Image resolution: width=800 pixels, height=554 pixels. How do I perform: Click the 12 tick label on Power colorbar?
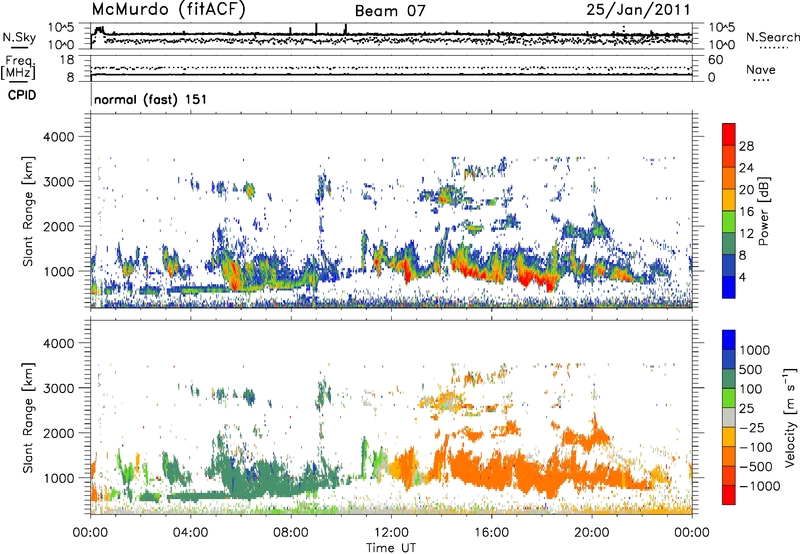746,234
